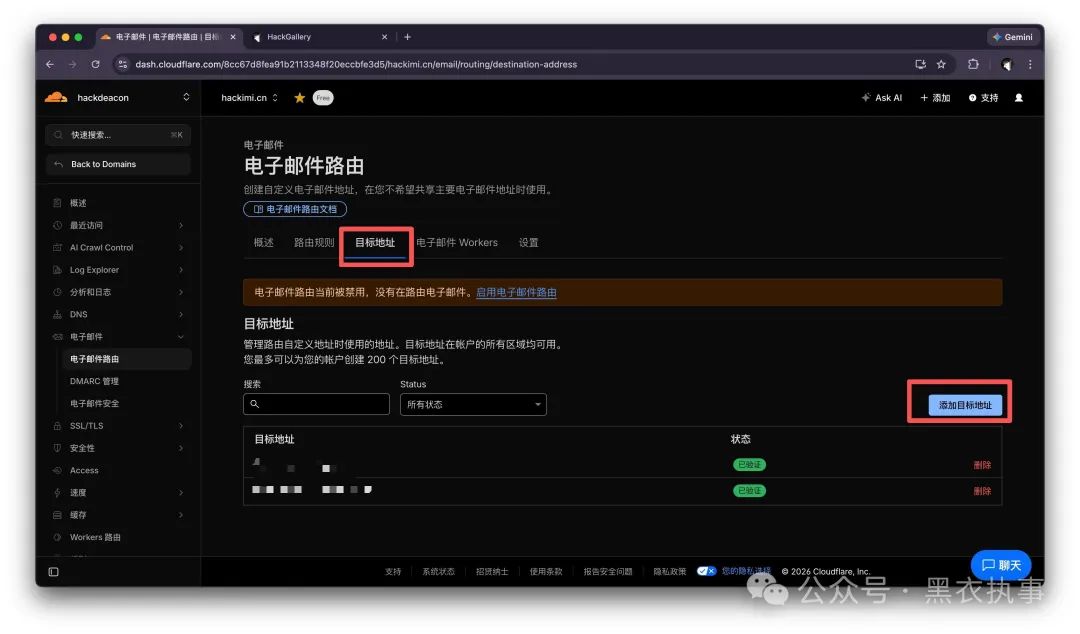Click the magnifier icon in quick search
Screen dimensions: 1080x634
click(x=59, y=135)
